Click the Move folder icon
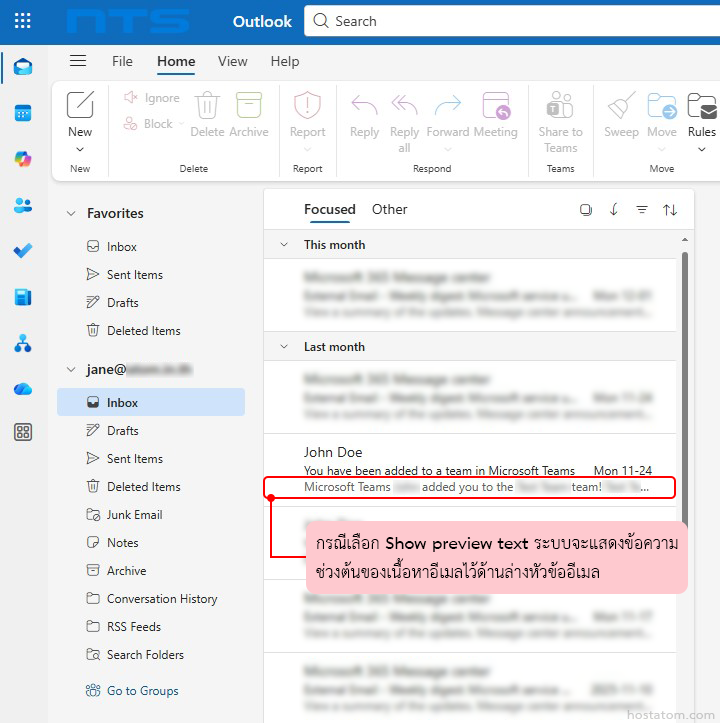Screen dimensions: 720x723 click(x=662, y=105)
